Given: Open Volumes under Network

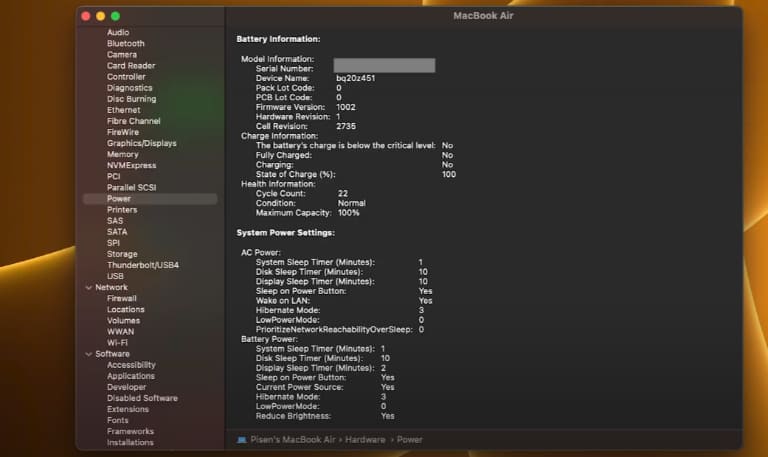Looking at the screenshot, I should [123, 321].
